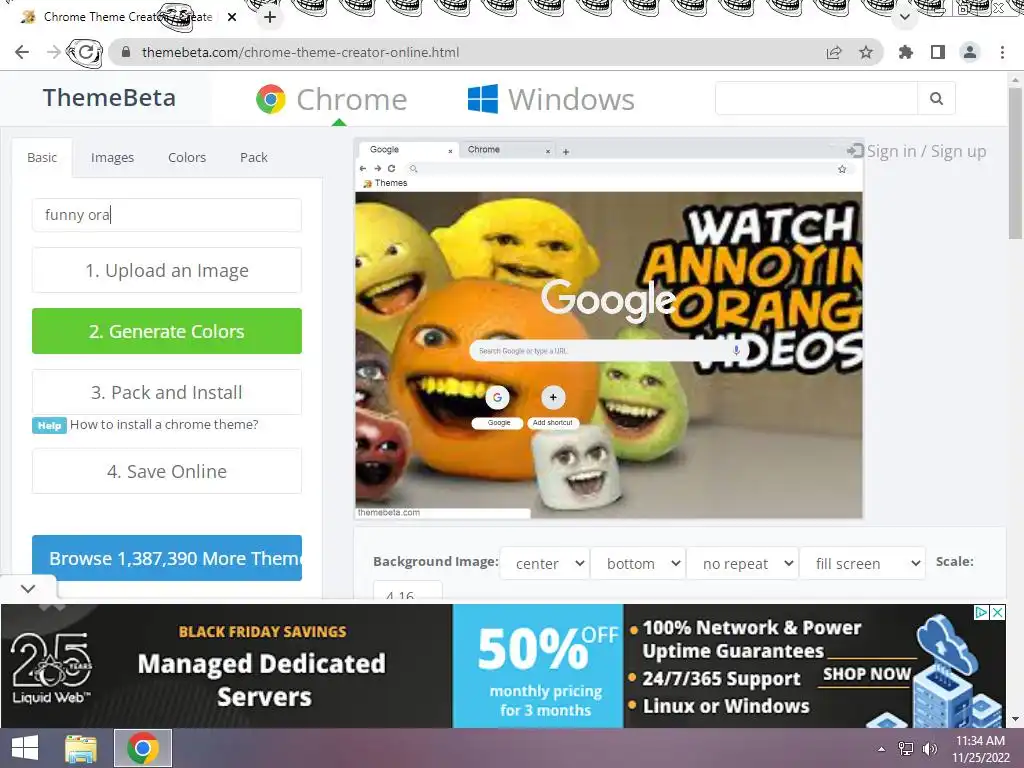
Task: Open the Windows Start button
Action: pos(25,748)
